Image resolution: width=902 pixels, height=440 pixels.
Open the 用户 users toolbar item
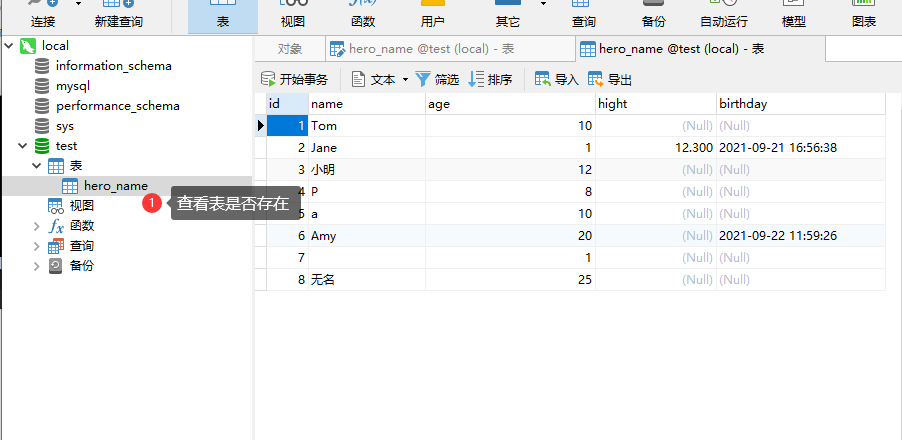433,16
